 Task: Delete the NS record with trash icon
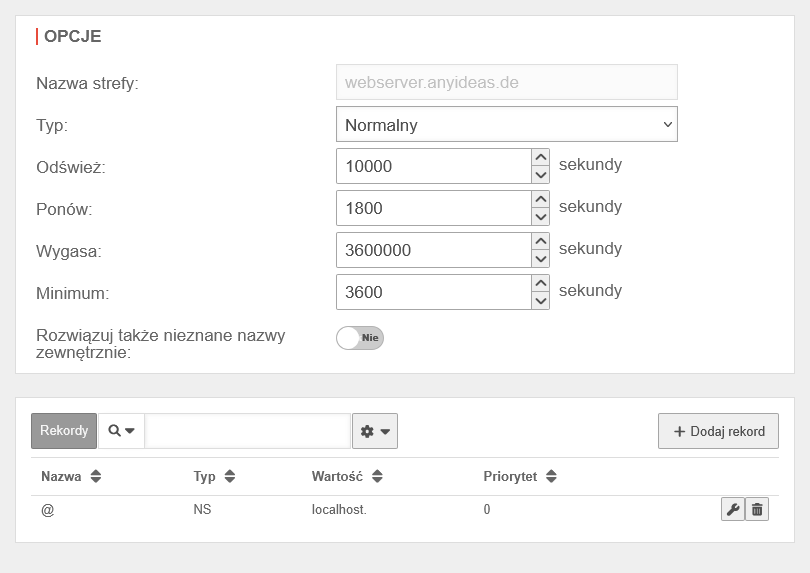757,509
